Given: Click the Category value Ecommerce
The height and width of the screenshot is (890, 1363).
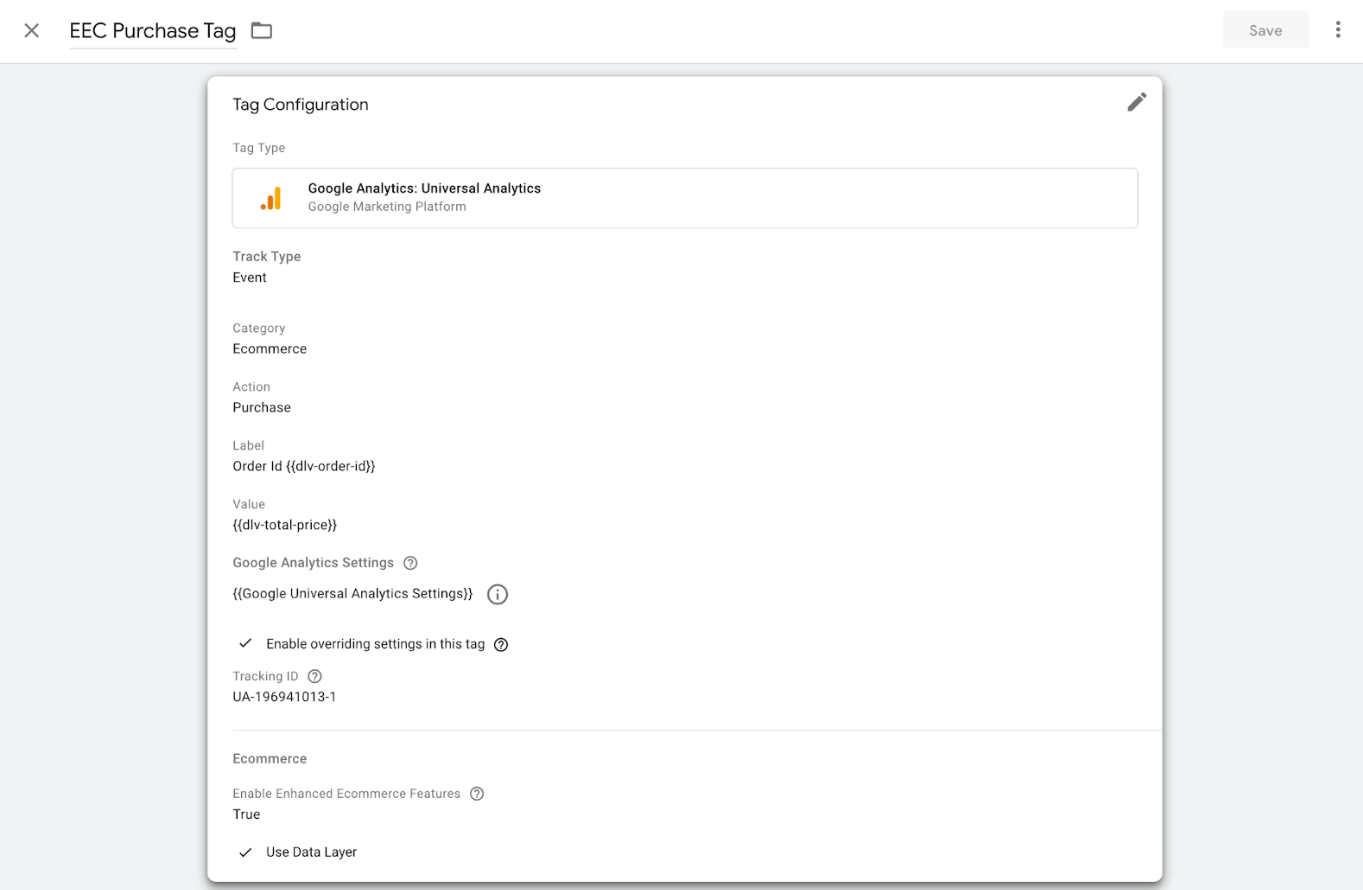Looking at the screenshot, I should coord(270,349).
